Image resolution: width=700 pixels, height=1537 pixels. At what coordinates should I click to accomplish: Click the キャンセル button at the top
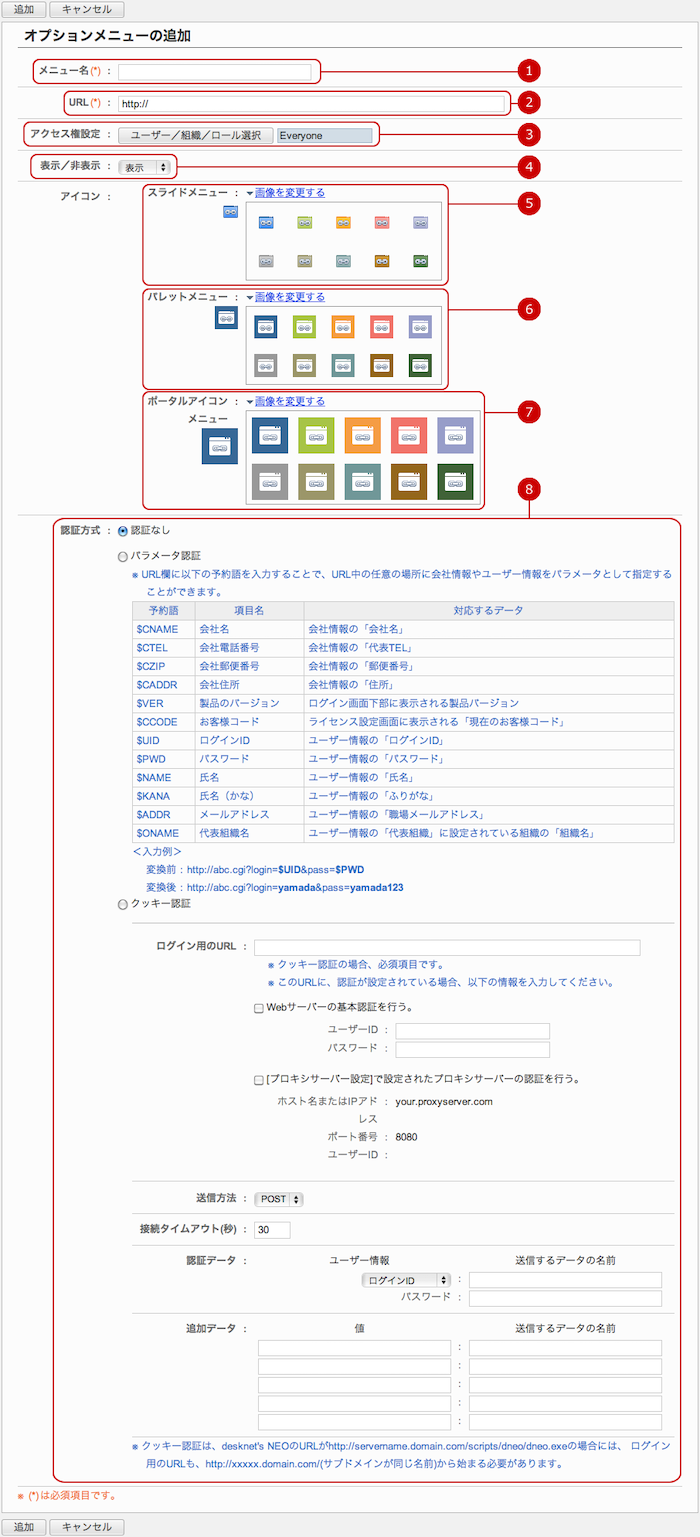pyautogui.click(x=87, y=9)
